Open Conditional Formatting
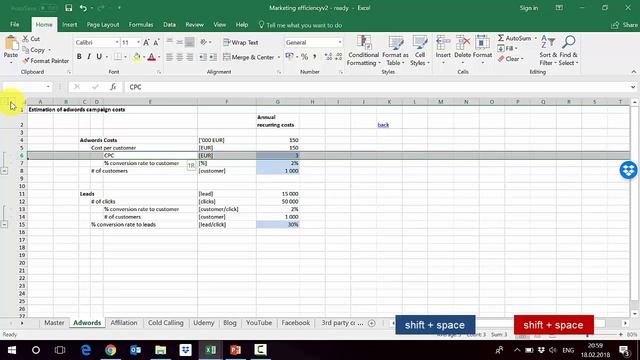 (363, 51)
